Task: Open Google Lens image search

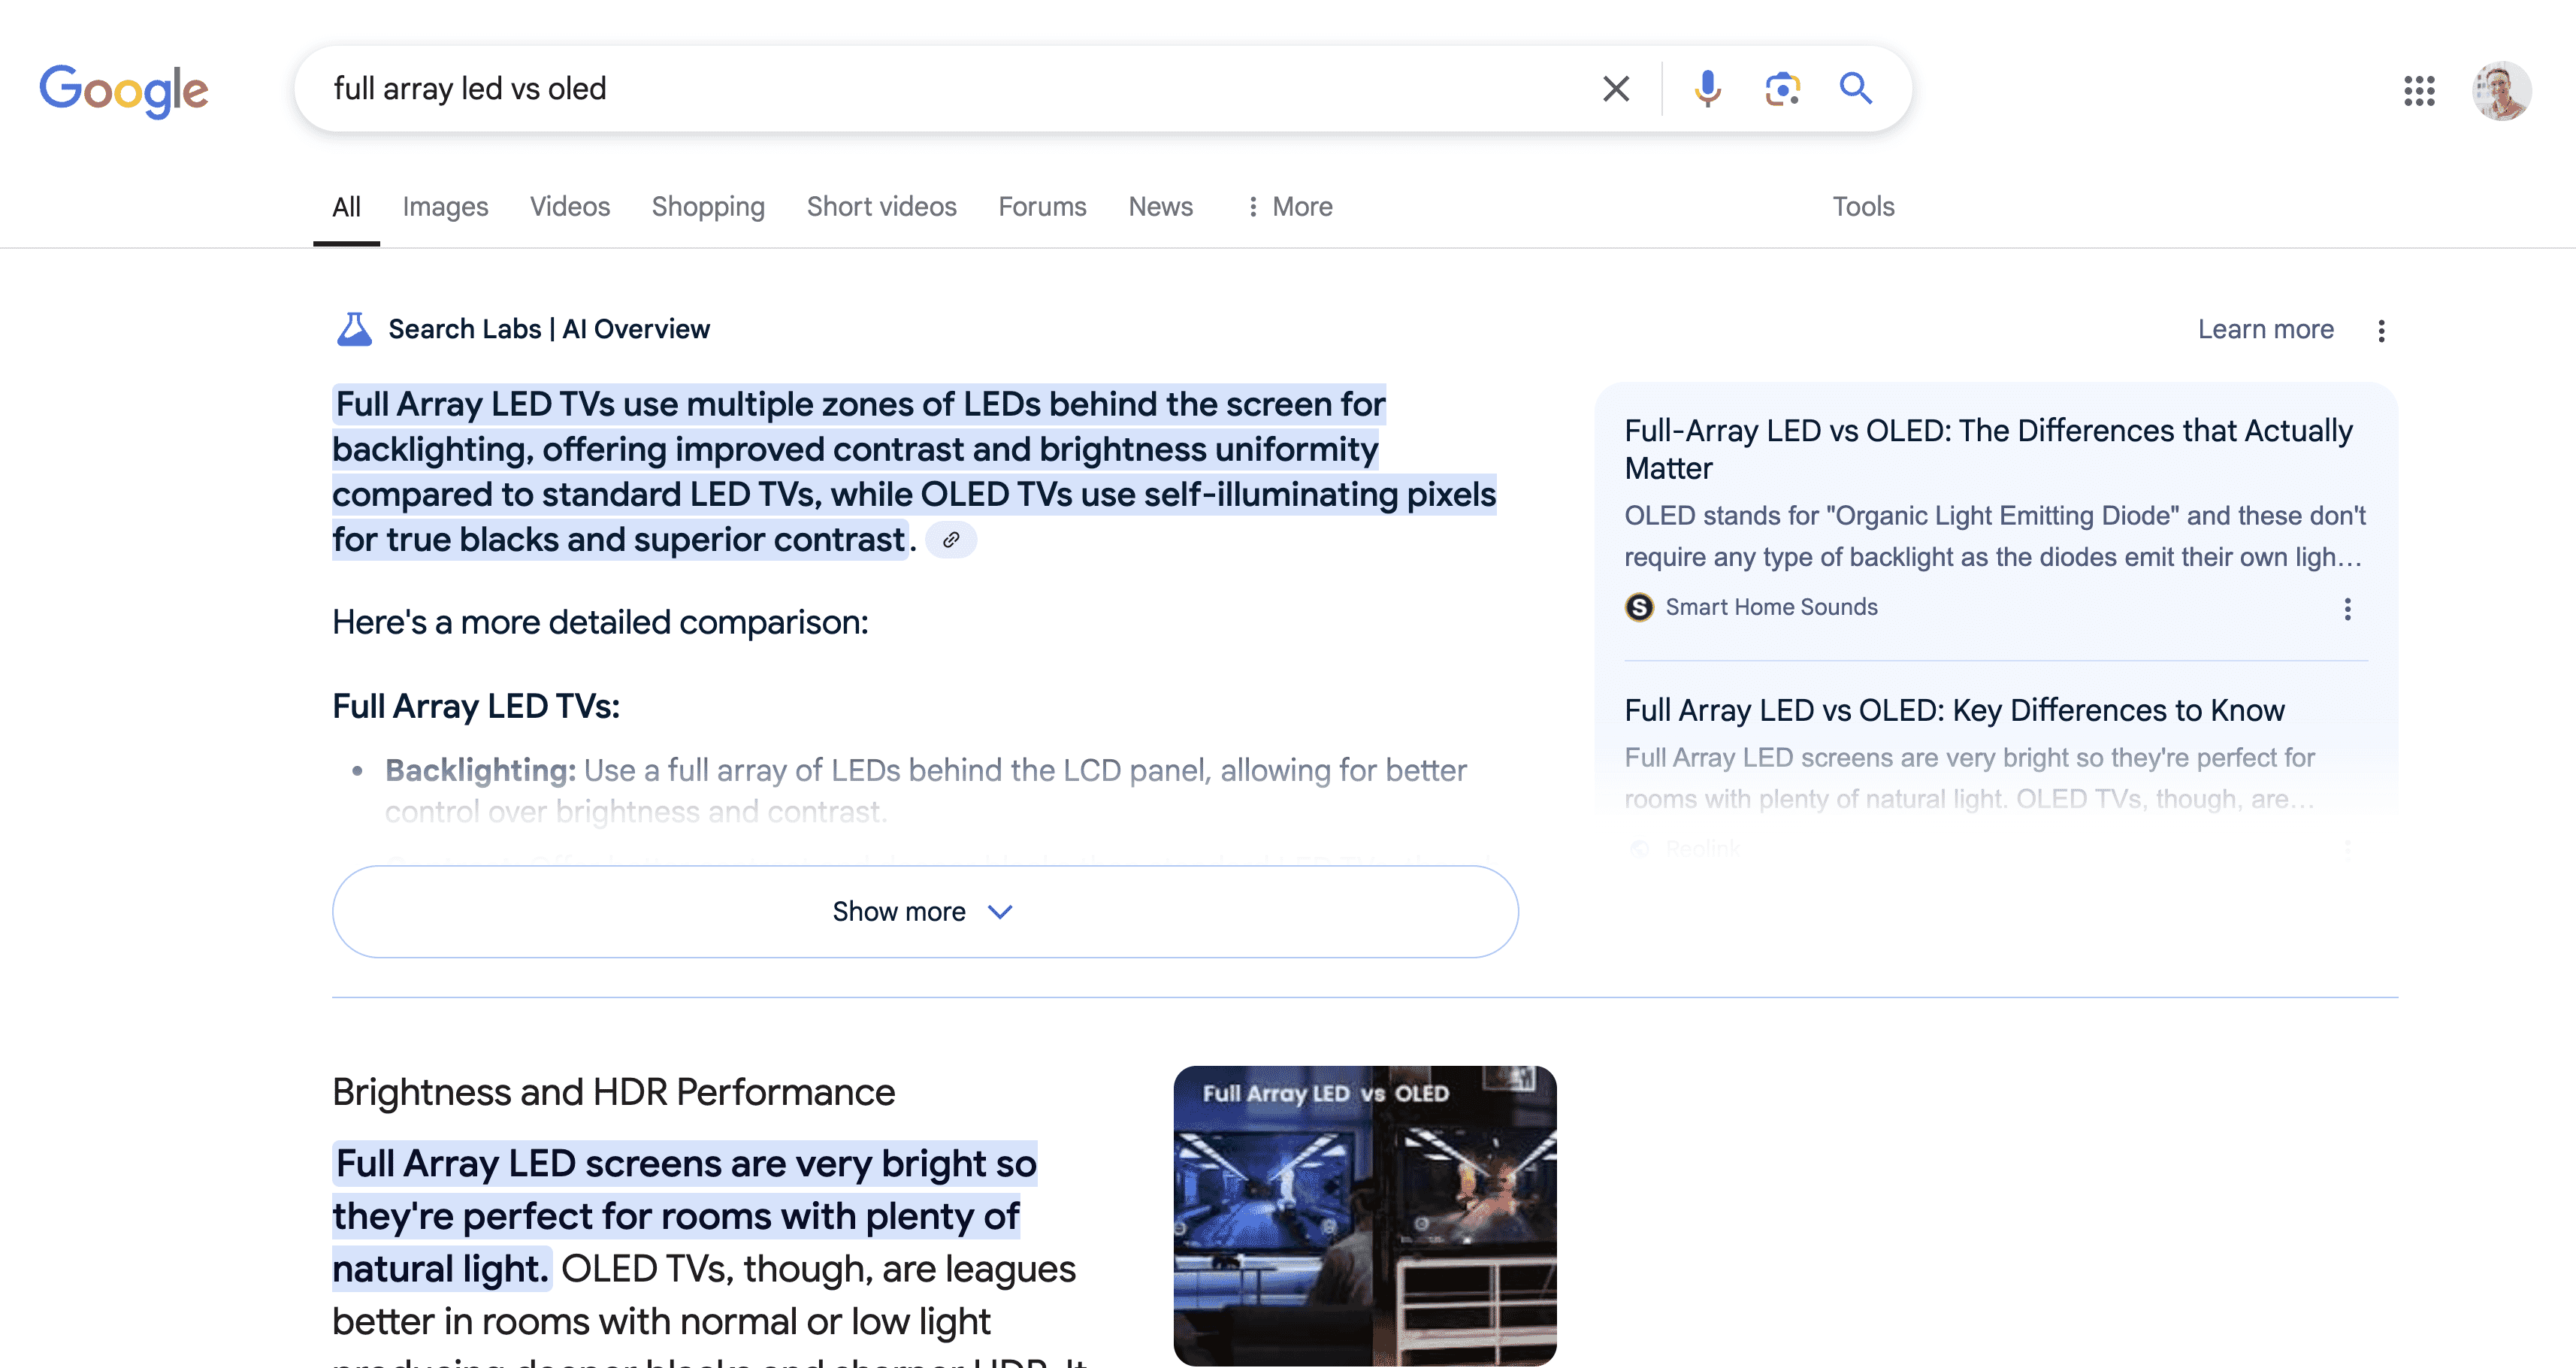Action: (1781, 89)
